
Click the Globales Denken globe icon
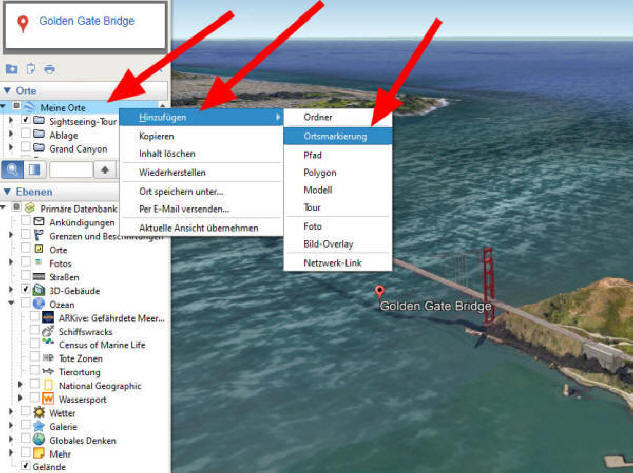(39, 440)
